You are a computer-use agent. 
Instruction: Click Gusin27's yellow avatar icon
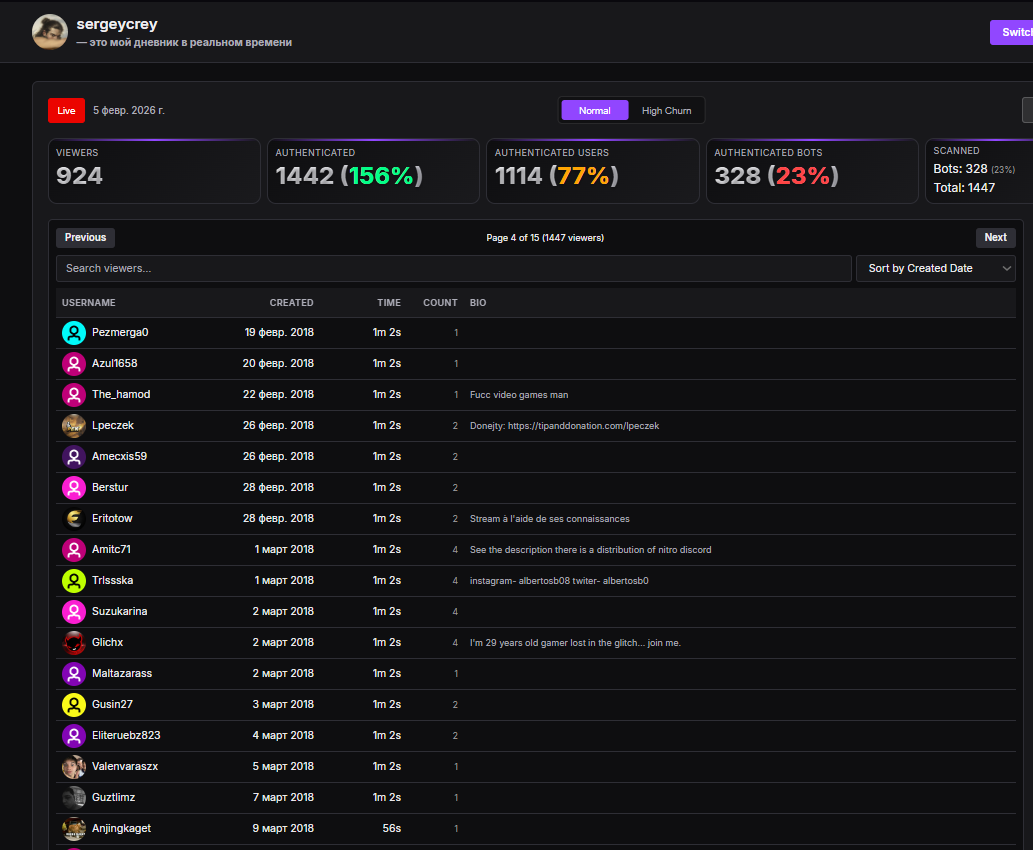tap(74, 705)
